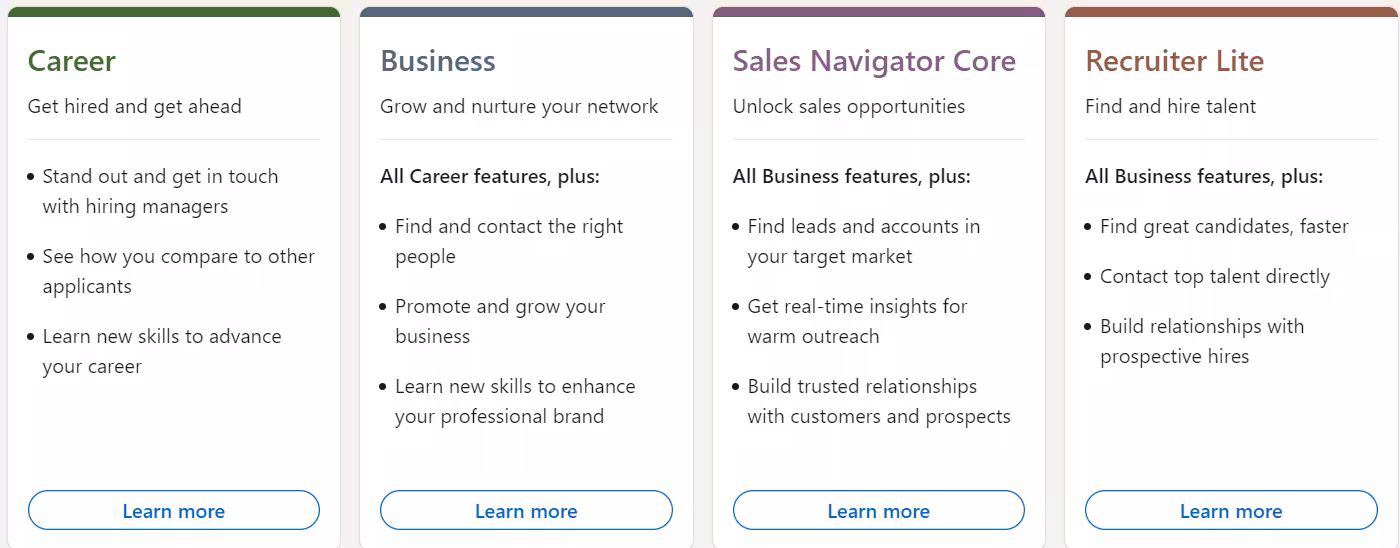Click Learn more under the Career plan
The image size is (1400, 548).
coord(173,510)
